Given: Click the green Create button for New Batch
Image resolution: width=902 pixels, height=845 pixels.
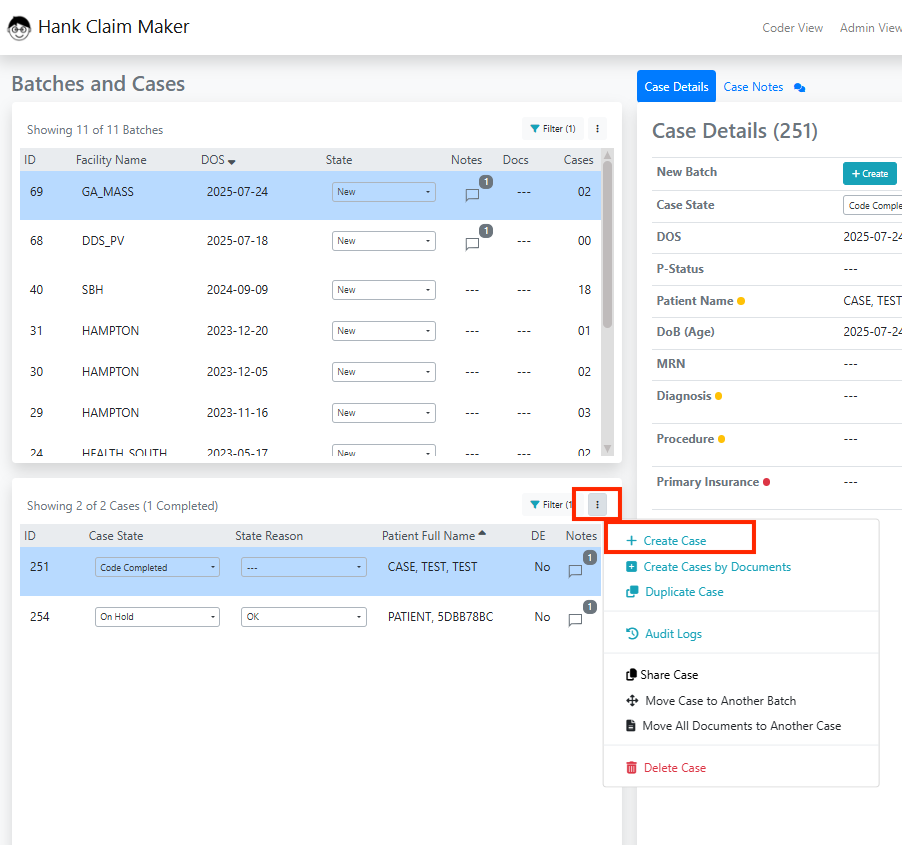Looking at the screenshot, I should tap(869, 173).
